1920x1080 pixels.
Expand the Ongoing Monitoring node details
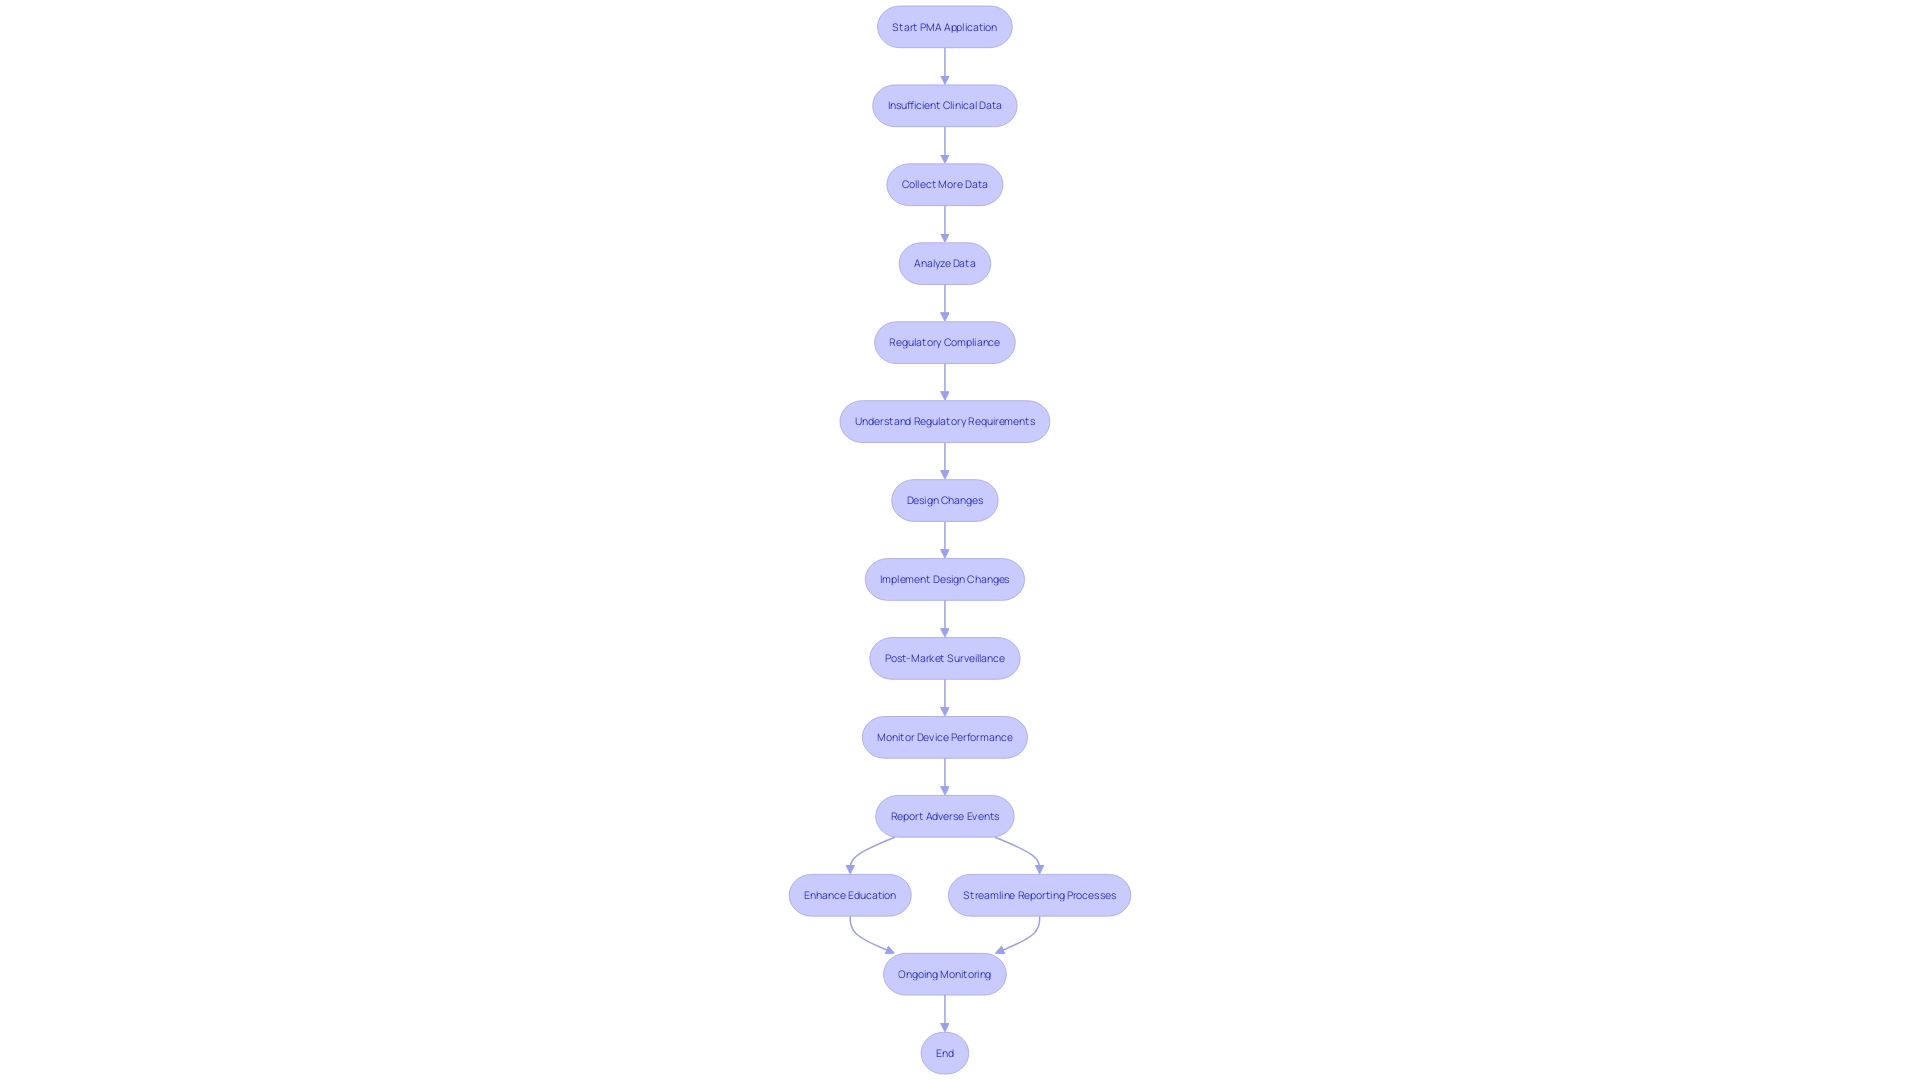(x=944, y=973)
